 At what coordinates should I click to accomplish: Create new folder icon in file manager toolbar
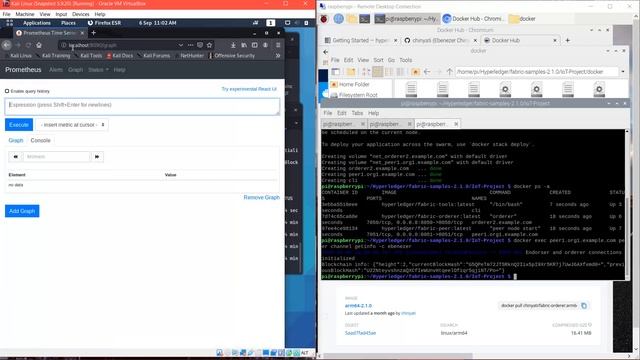click(x=351, y=72)
